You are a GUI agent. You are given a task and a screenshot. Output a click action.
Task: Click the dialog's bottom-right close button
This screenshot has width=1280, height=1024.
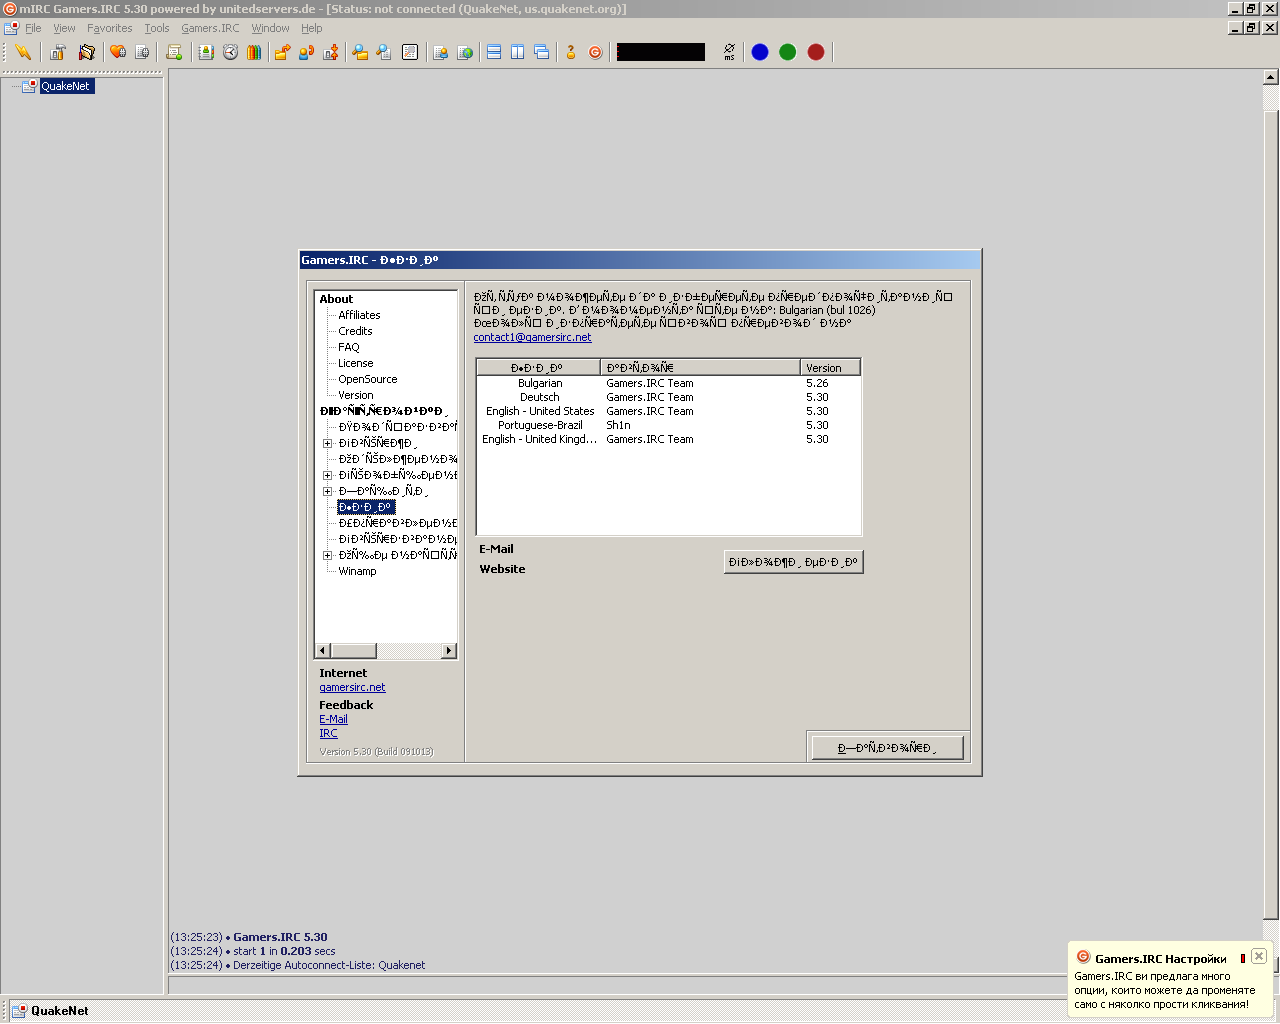coord(887,748)
